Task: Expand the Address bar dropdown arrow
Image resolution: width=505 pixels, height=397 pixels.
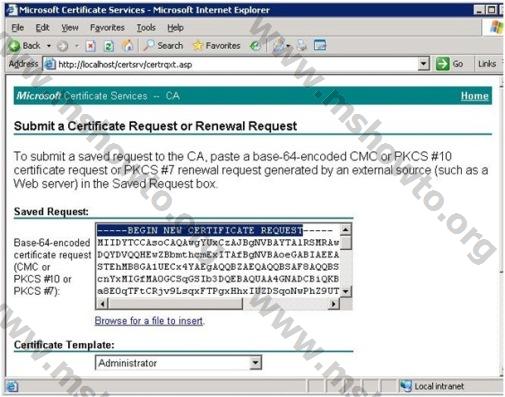Action: click(423, 63)
